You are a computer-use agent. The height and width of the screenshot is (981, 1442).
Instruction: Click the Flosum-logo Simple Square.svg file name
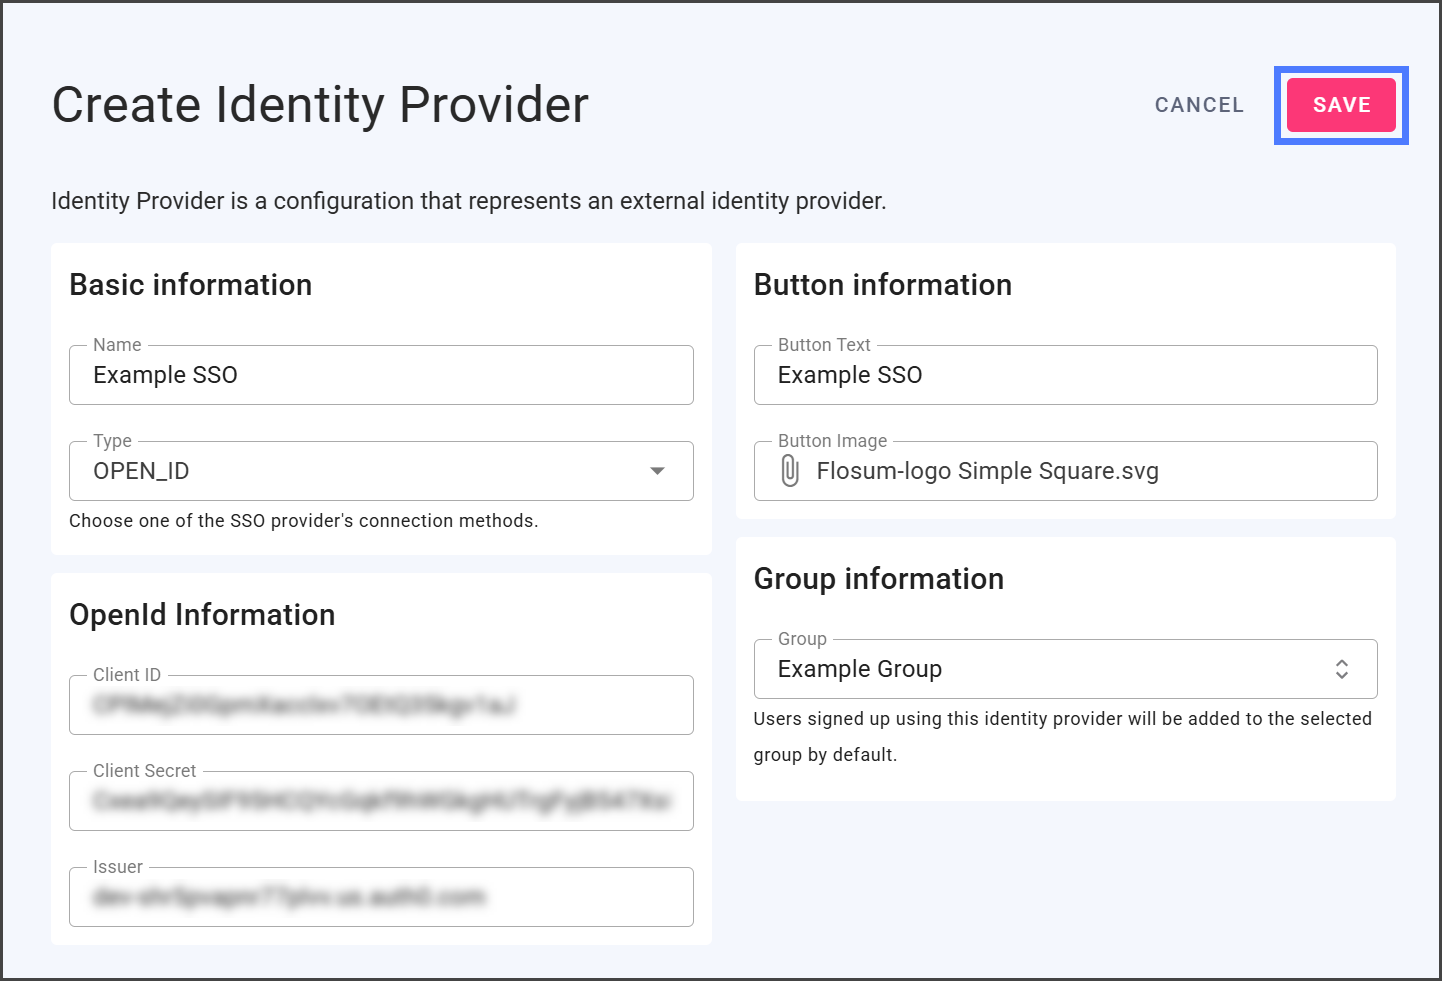[987, 471]
